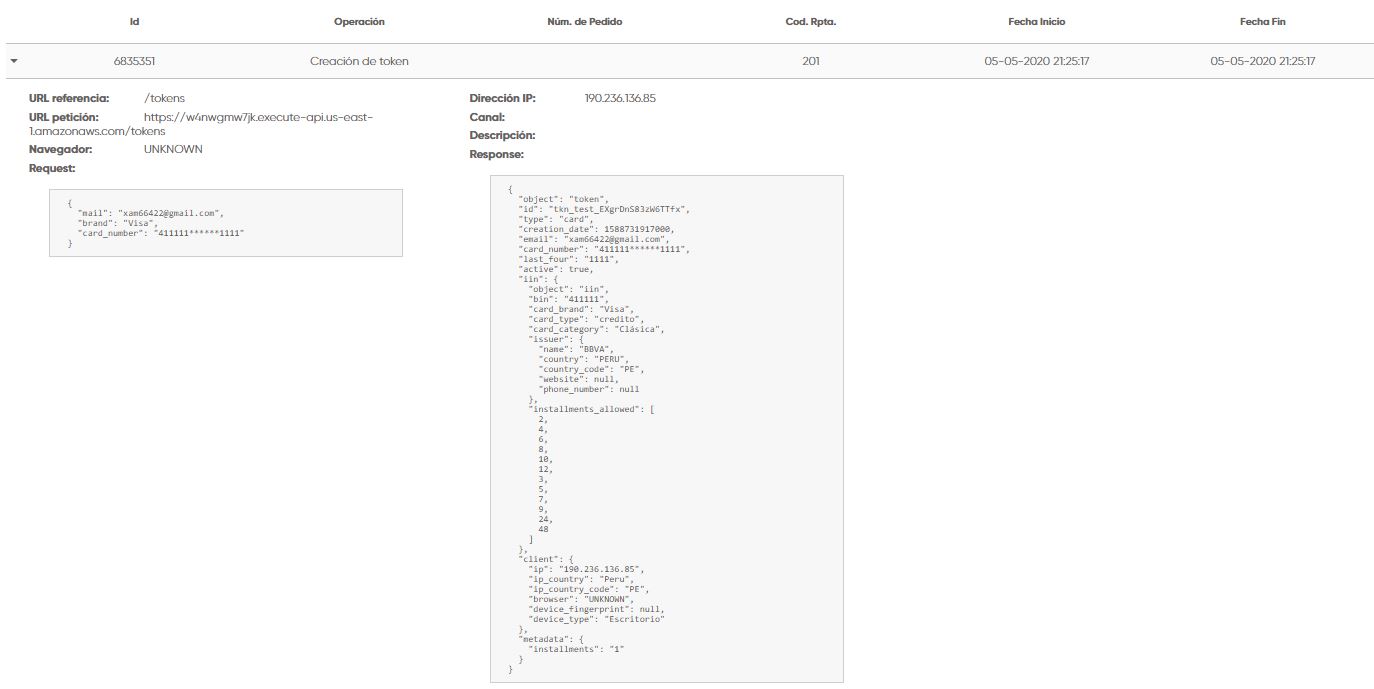Click the "phone_number": null line
This screenshot has height=689, width=1374.
click(589, 389)
